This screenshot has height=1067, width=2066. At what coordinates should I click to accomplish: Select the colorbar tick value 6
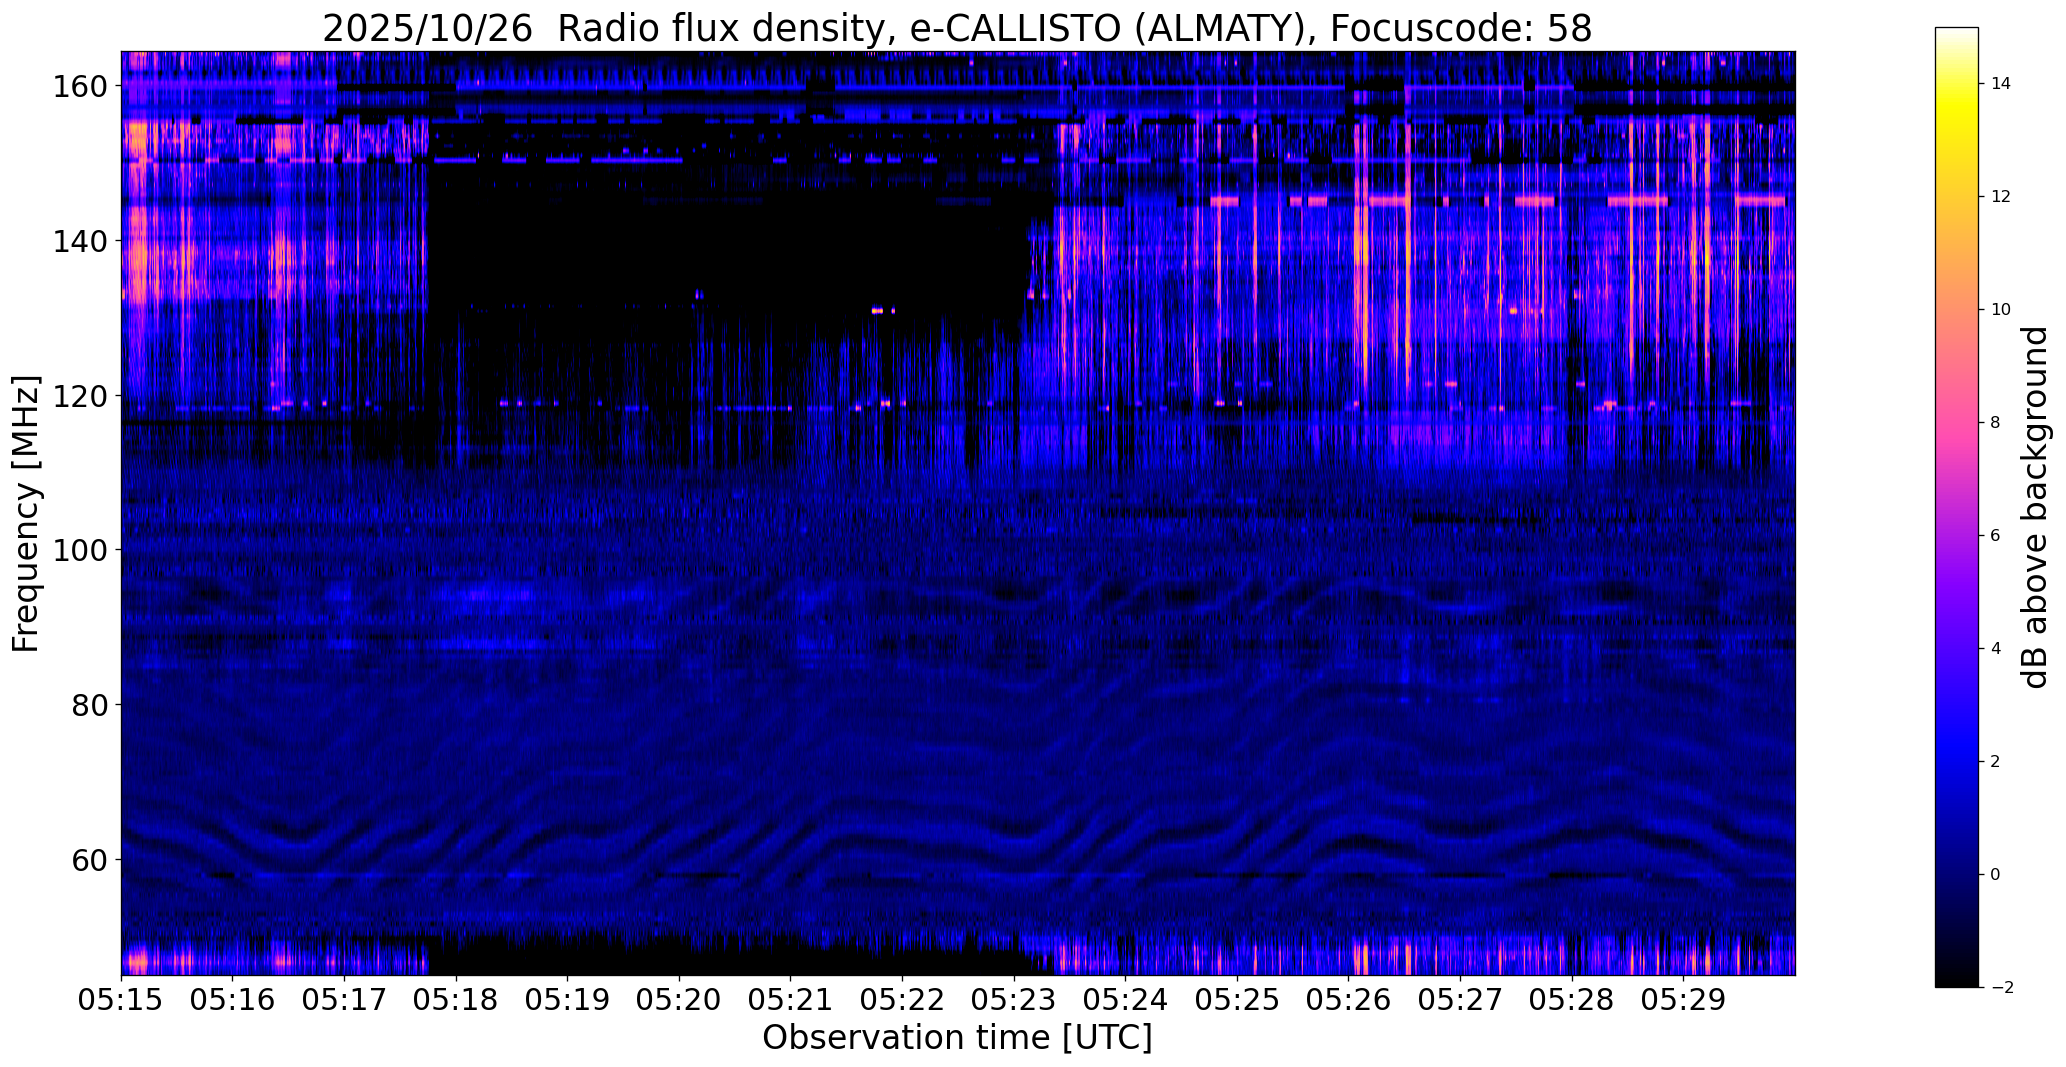coord(1995,536)
